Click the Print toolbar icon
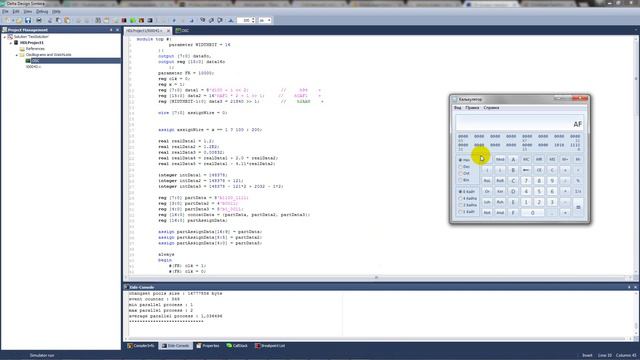Viewport: 640px width, 360px height. [39, 20]
